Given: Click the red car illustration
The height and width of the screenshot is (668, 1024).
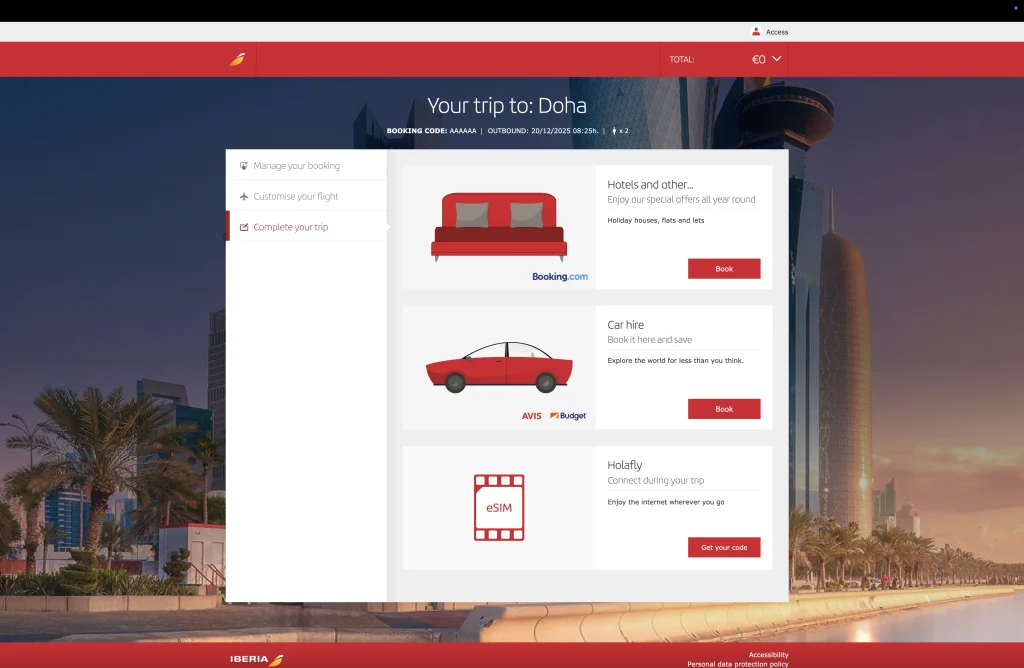Looking at the screenshot, I should click(499, 367).
